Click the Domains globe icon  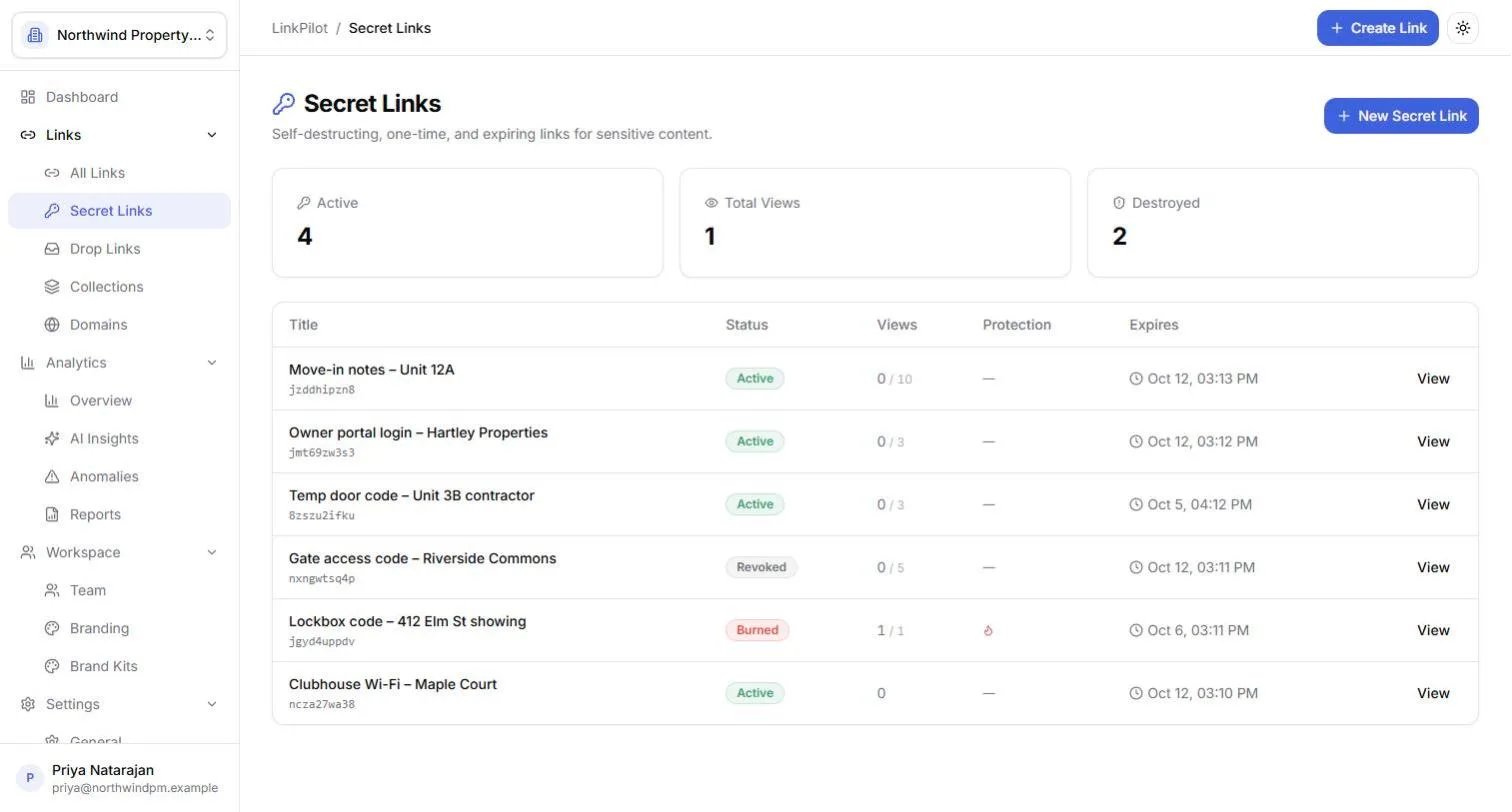(52, 325)
